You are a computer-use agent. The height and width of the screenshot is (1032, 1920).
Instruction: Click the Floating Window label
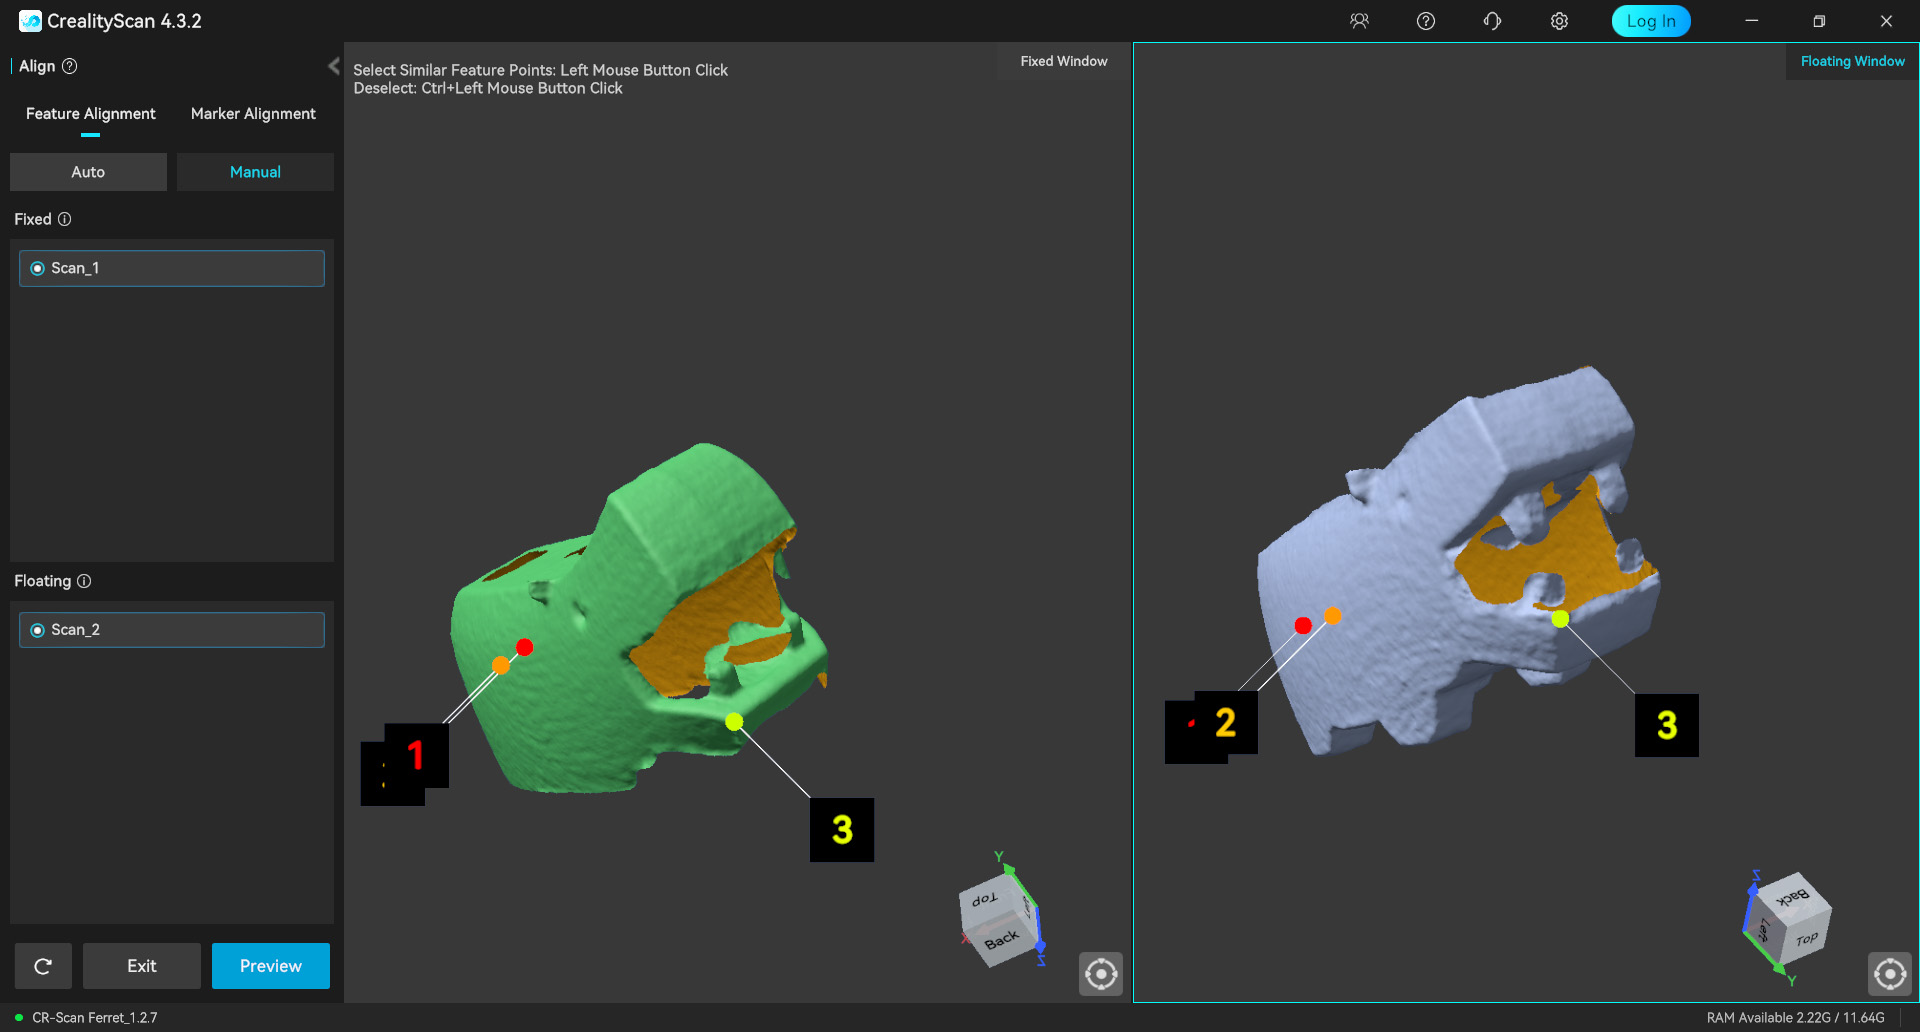(x=1852, y=61)
